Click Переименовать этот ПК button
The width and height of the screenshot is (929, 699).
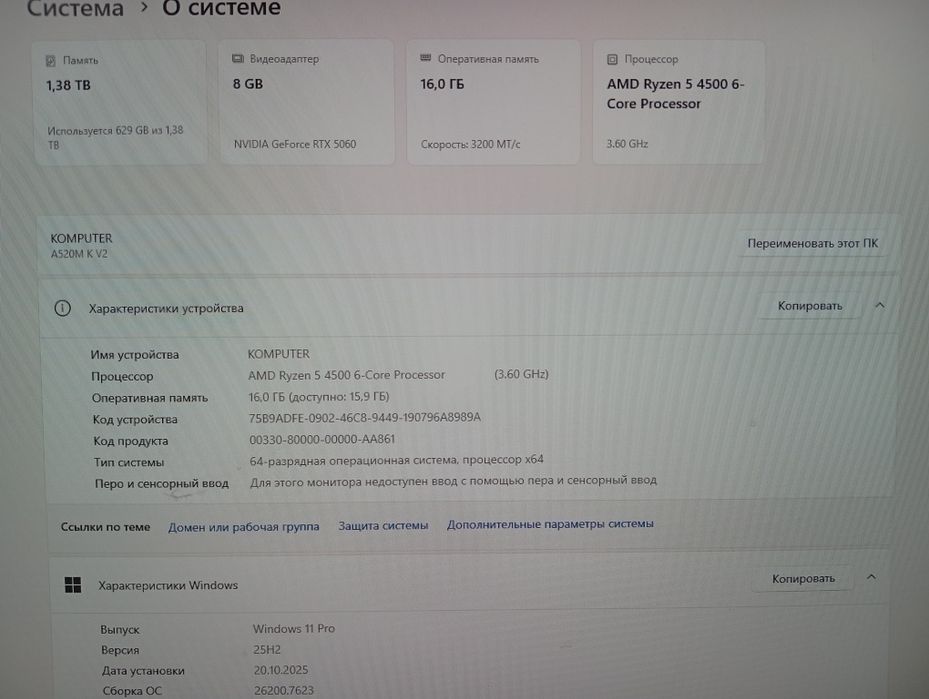tap(812, 243)
